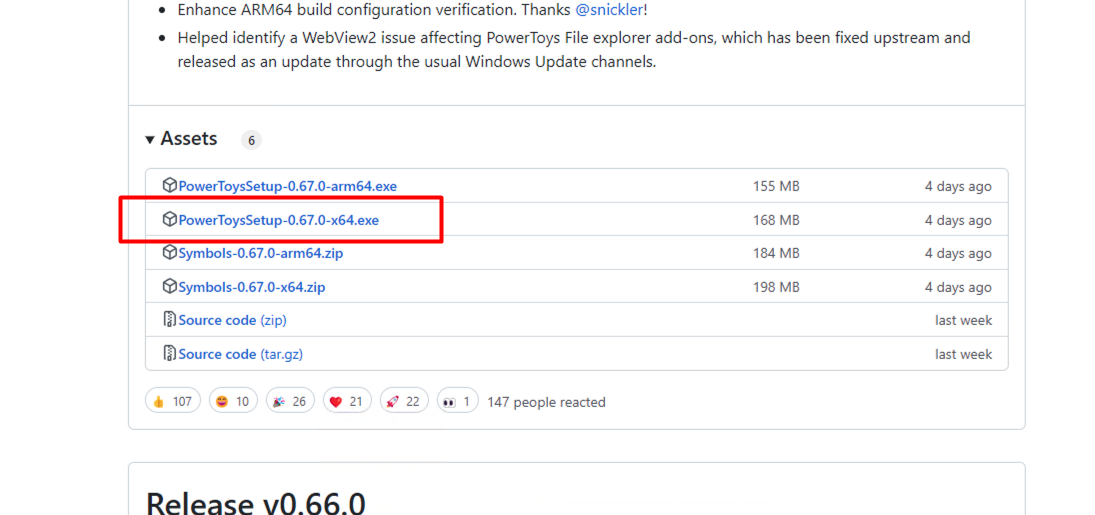1095x515 pixels.
Task: Click '4 days ago' for Symbols x64.zip row
Action: tap(958, 287)
